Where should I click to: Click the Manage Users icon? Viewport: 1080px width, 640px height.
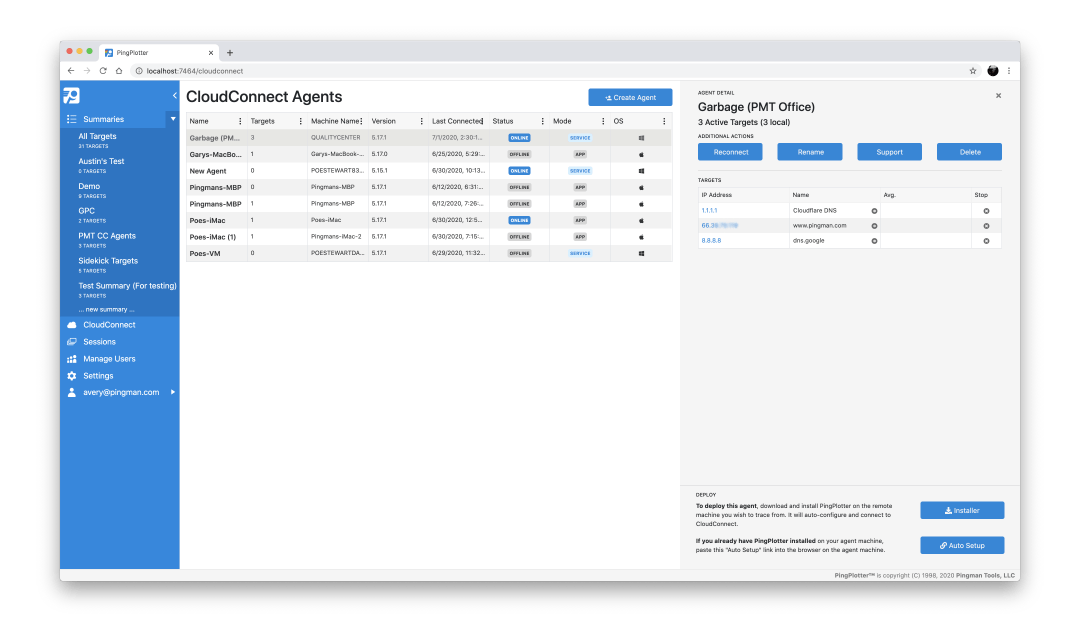[71, 359]
